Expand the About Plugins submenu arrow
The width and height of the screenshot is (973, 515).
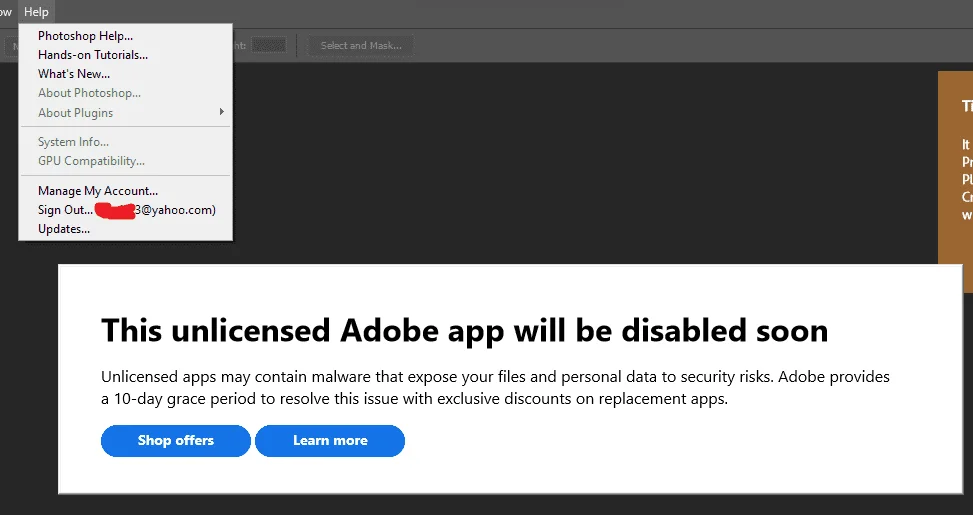coord(222,112)
